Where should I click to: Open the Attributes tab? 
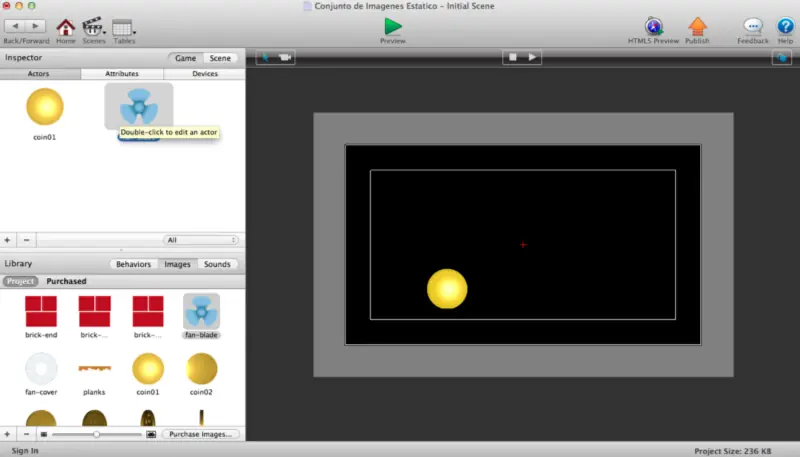click(122, 74)
